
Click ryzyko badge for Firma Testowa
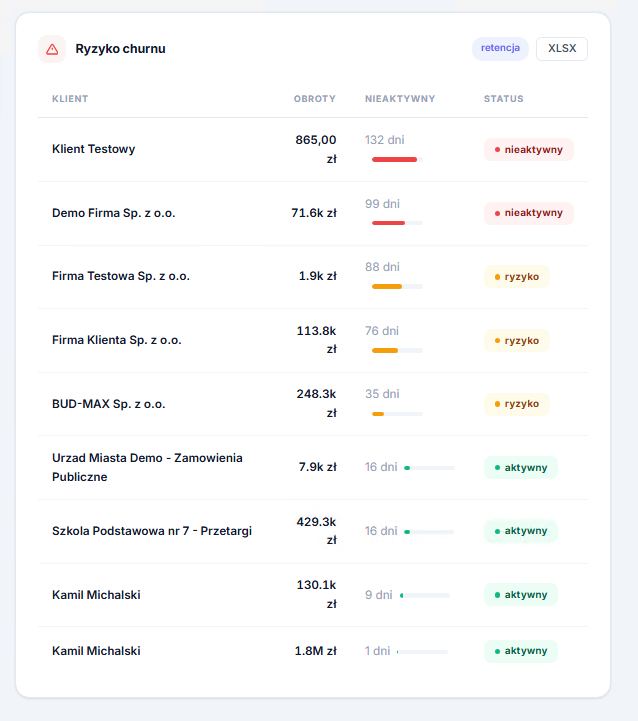tap(516, 277)
